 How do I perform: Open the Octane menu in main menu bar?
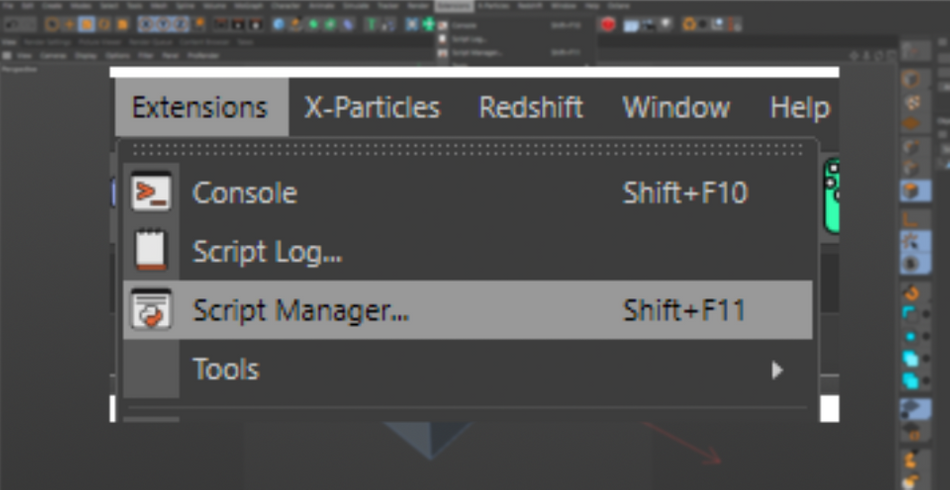click(x=619, y=5)
